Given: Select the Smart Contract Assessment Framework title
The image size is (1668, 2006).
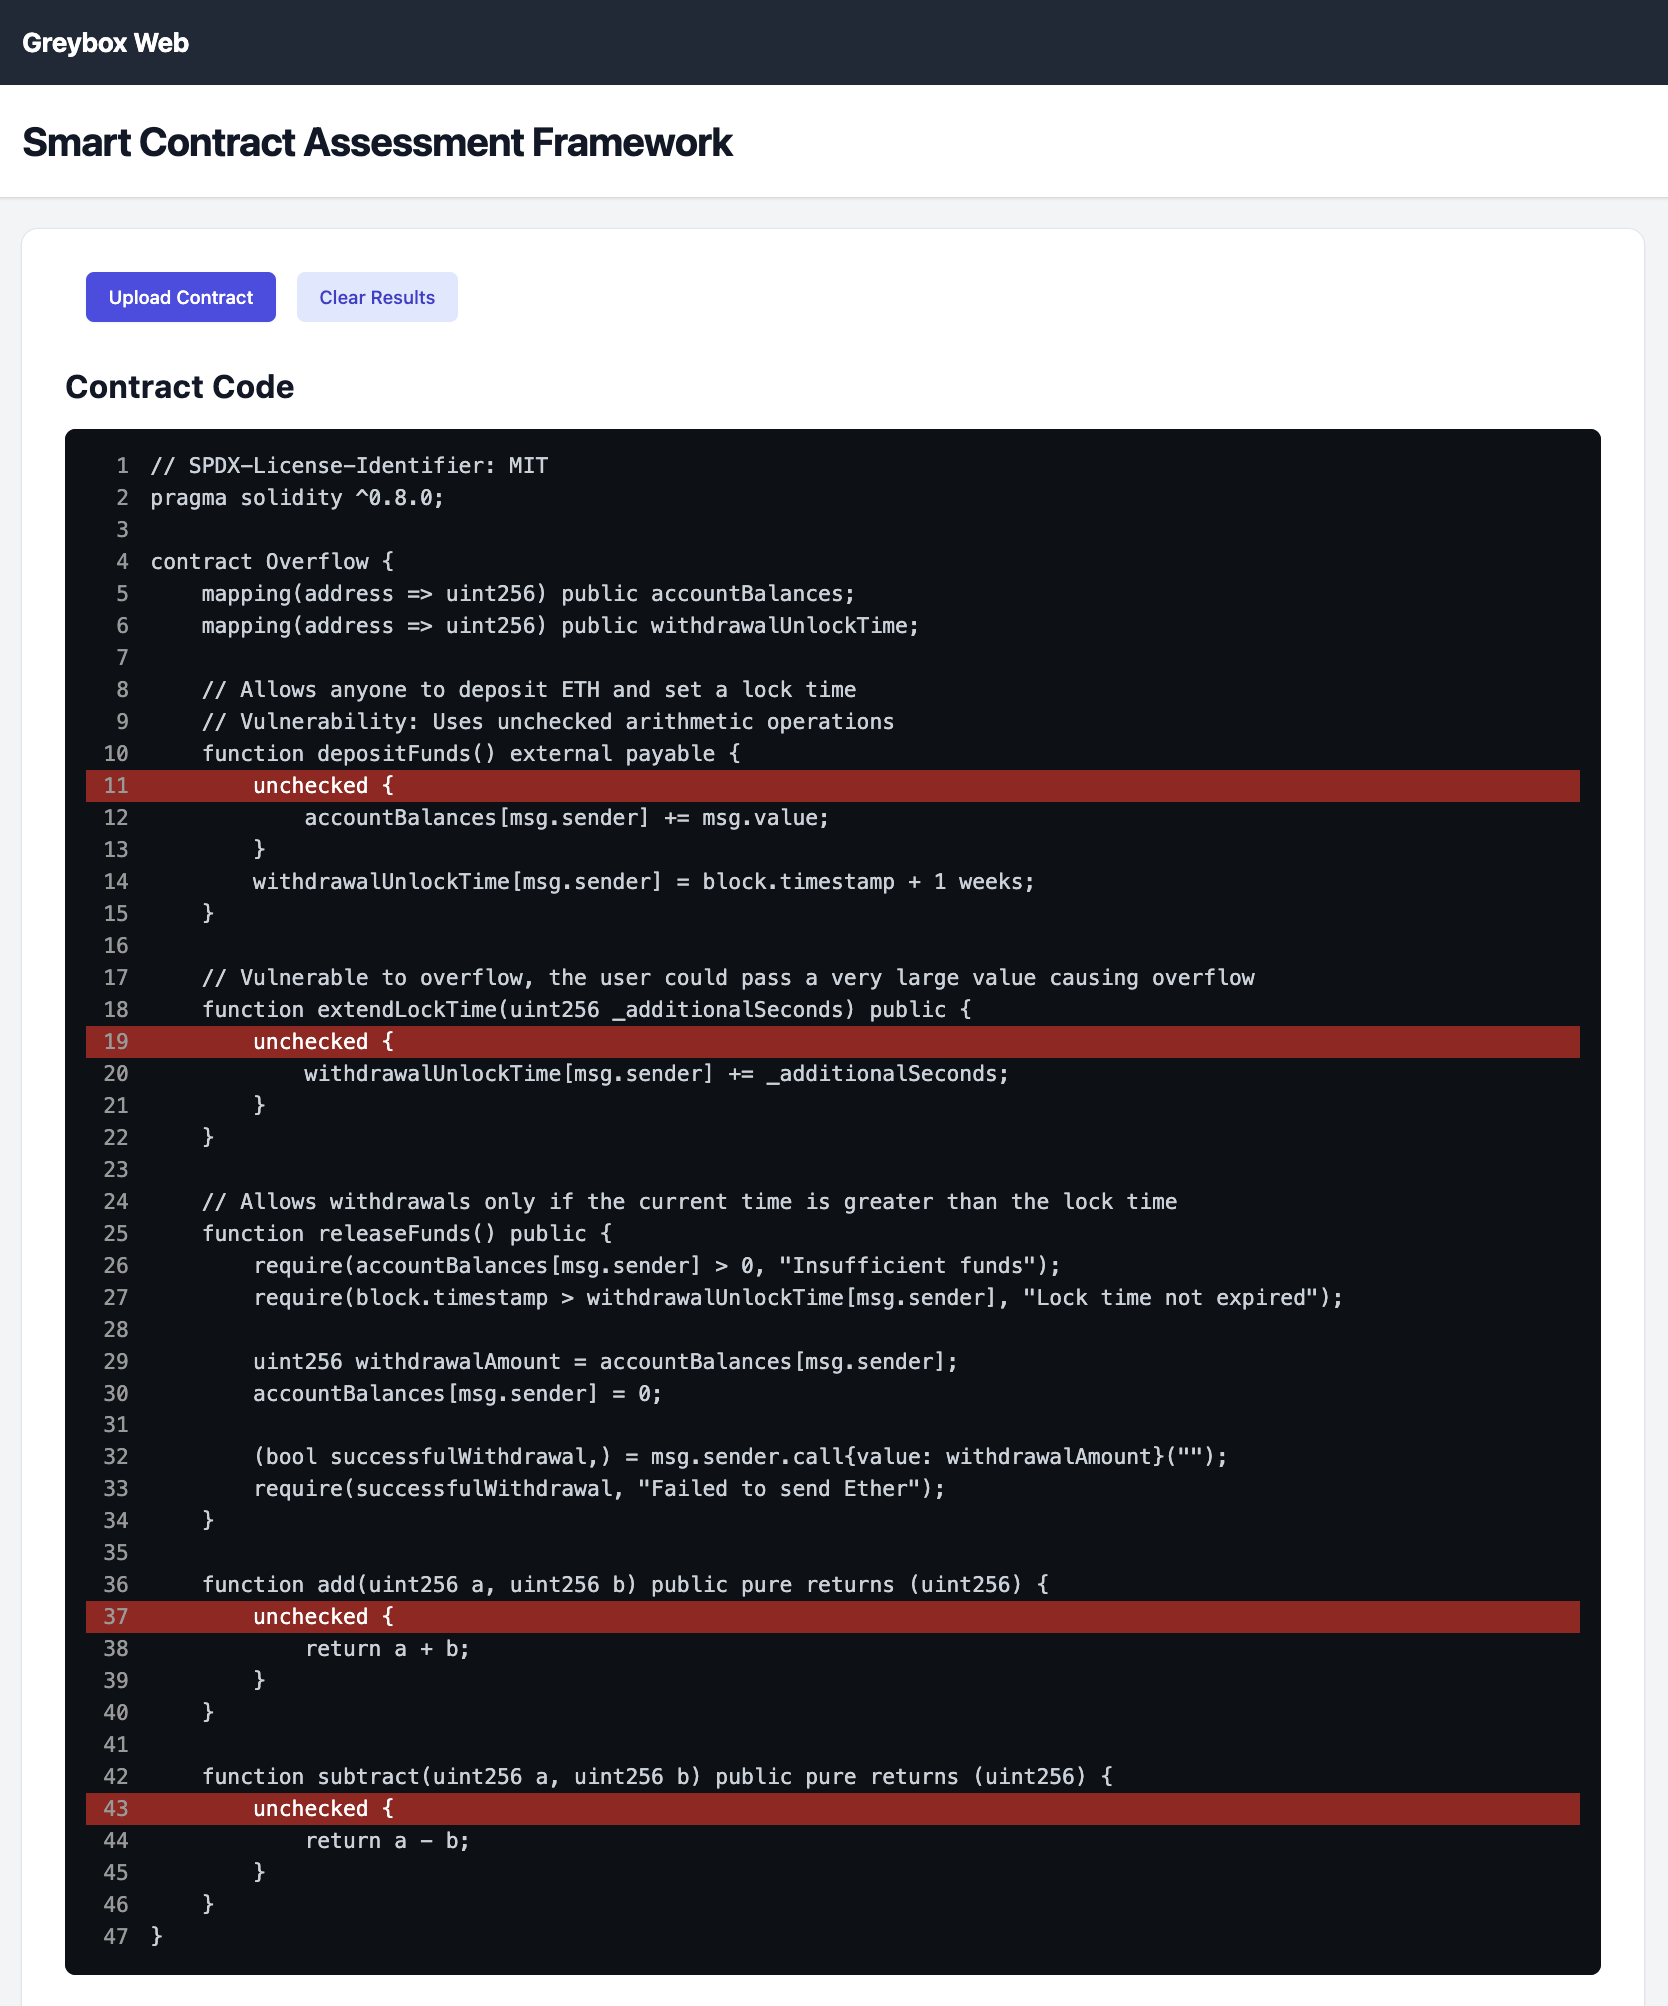Looking at the screenshot, I should [377, 143].
